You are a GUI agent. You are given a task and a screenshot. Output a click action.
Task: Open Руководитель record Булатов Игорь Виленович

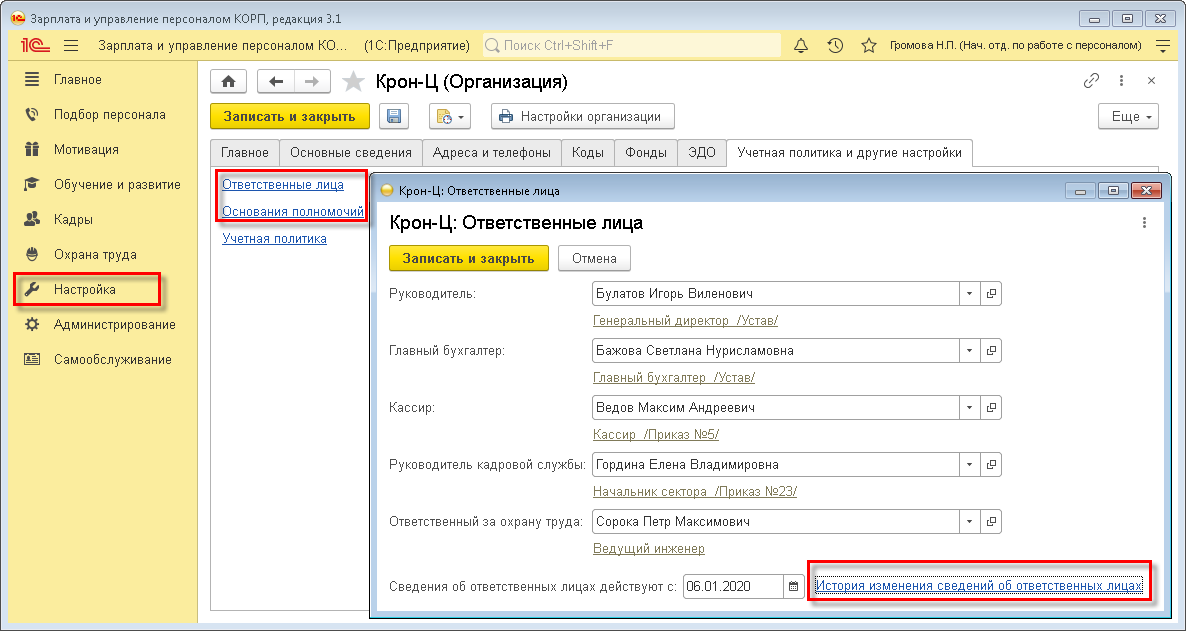(991, 294)
